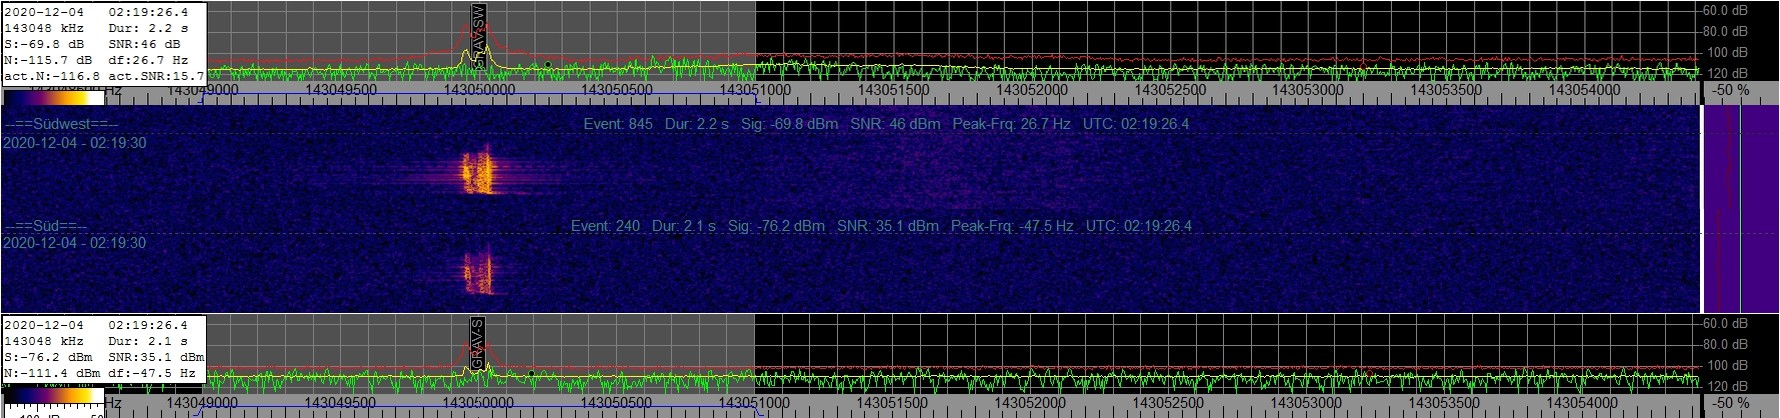1780x418 pixels.
Task: Click 'SNR: 35.1 dBm' in Süd event line
Action: click(x=888, y=226)
